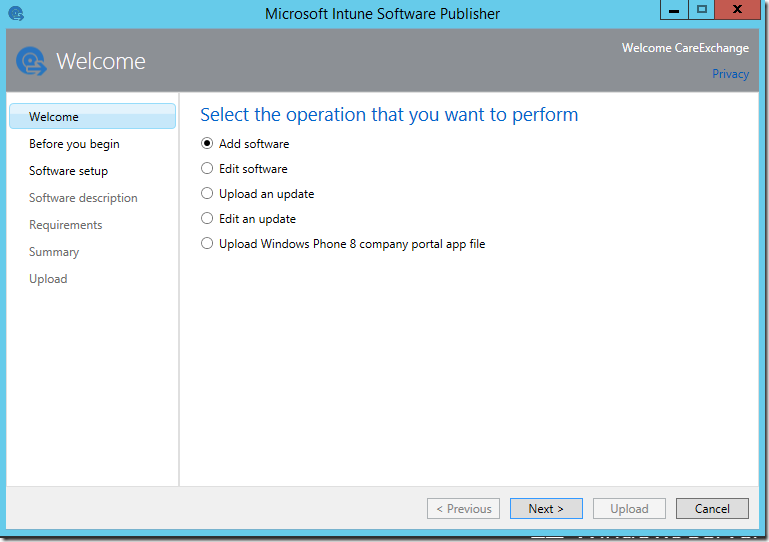Image resolution: width=769 pixels, height=542 pixels.
Task: Click the Next button
Action: click(546, 509)
